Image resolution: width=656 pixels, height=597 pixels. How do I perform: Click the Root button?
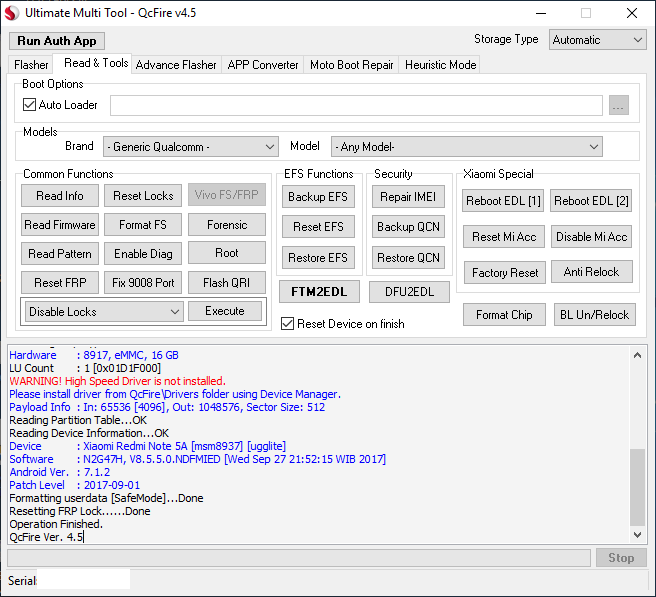227,253
